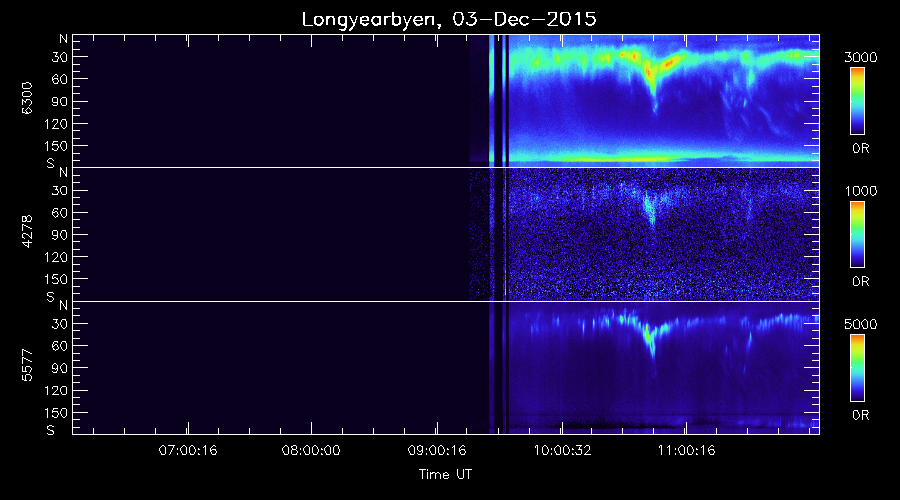Click the 90 tick label on 6300 panel
Screen dimensions: 900x500
(x=59, y=102)
